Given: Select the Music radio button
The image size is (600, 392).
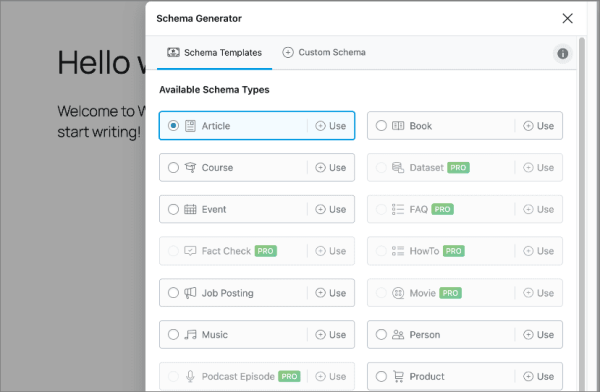Looking at the screenshot, I should coord(173,335).
